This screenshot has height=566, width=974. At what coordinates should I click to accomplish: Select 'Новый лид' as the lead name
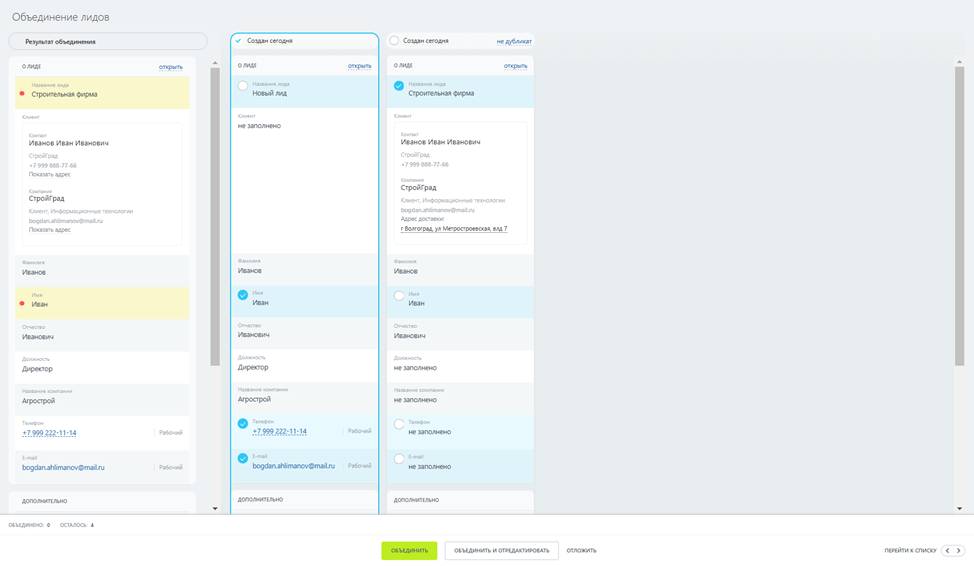click(x=243, y=87)
